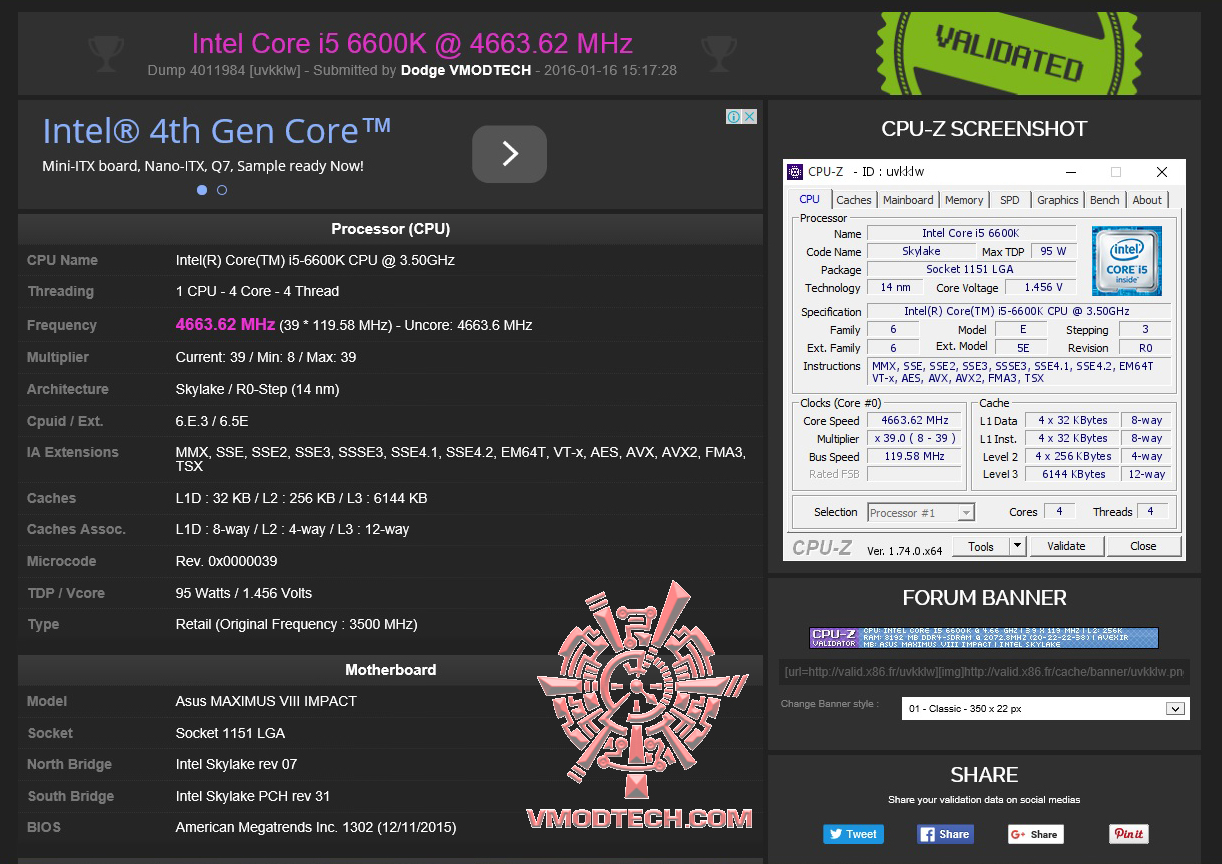The height and width of the screenshot is (864, 1222).
Task: Open the Memory tab
Action: coord(964,200)
